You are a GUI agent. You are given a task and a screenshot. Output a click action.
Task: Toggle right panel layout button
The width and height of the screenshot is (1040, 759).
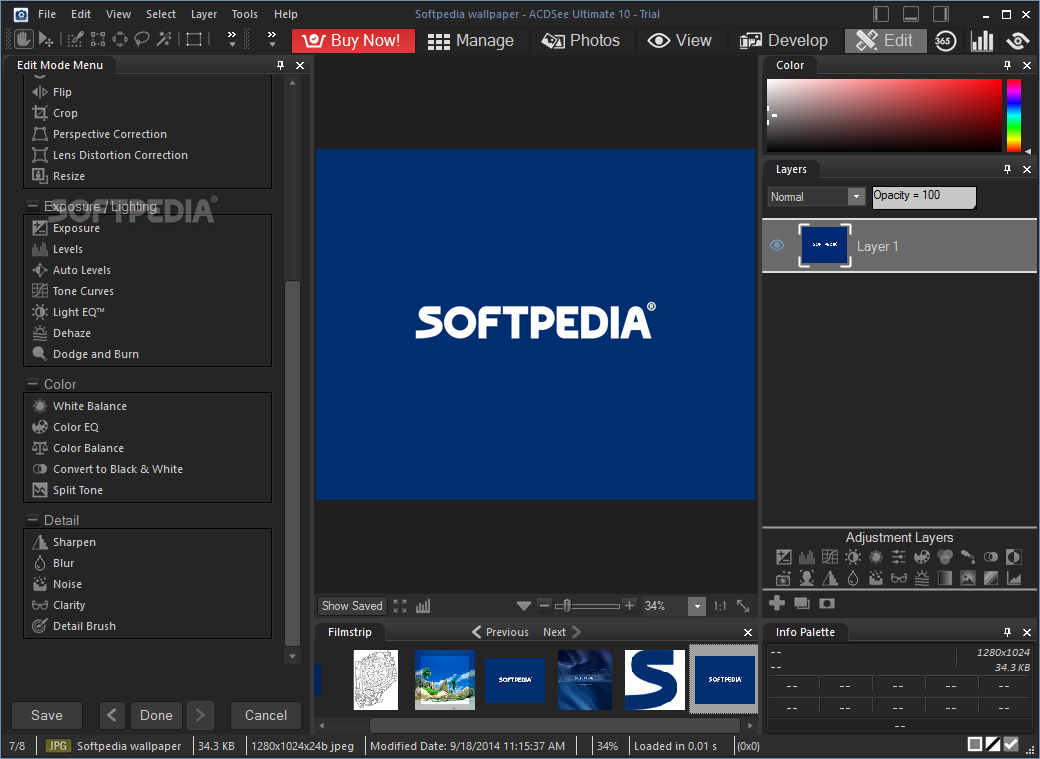941,14
